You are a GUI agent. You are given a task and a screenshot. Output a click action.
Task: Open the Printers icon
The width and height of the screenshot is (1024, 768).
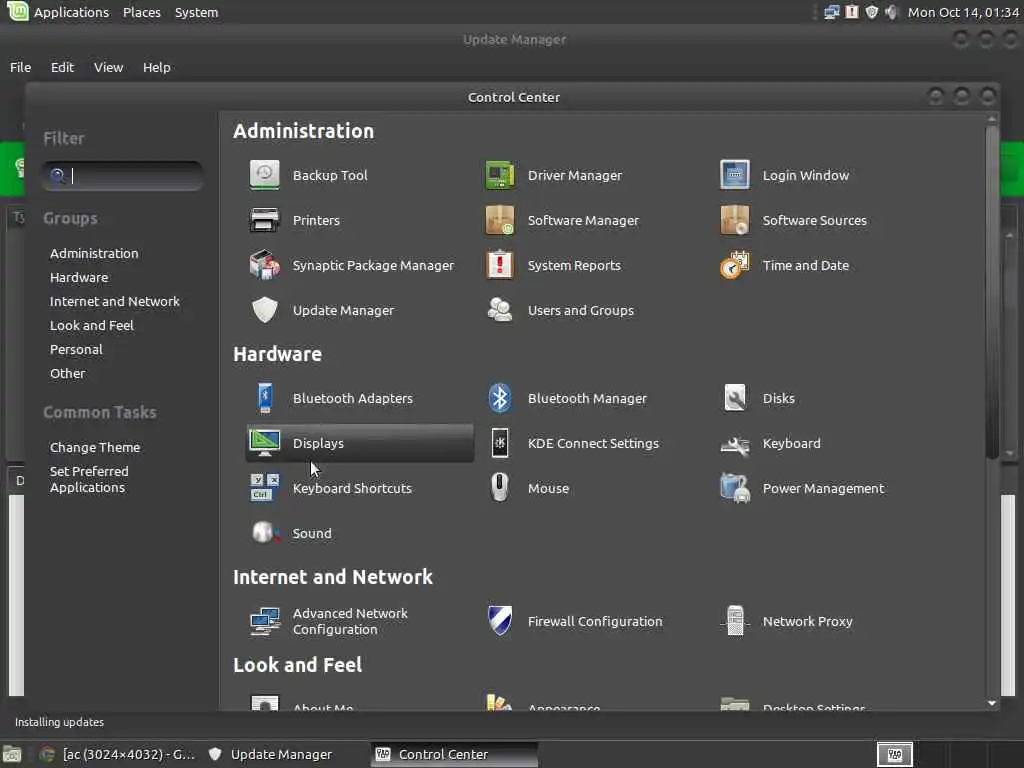(x=264, y=220)
